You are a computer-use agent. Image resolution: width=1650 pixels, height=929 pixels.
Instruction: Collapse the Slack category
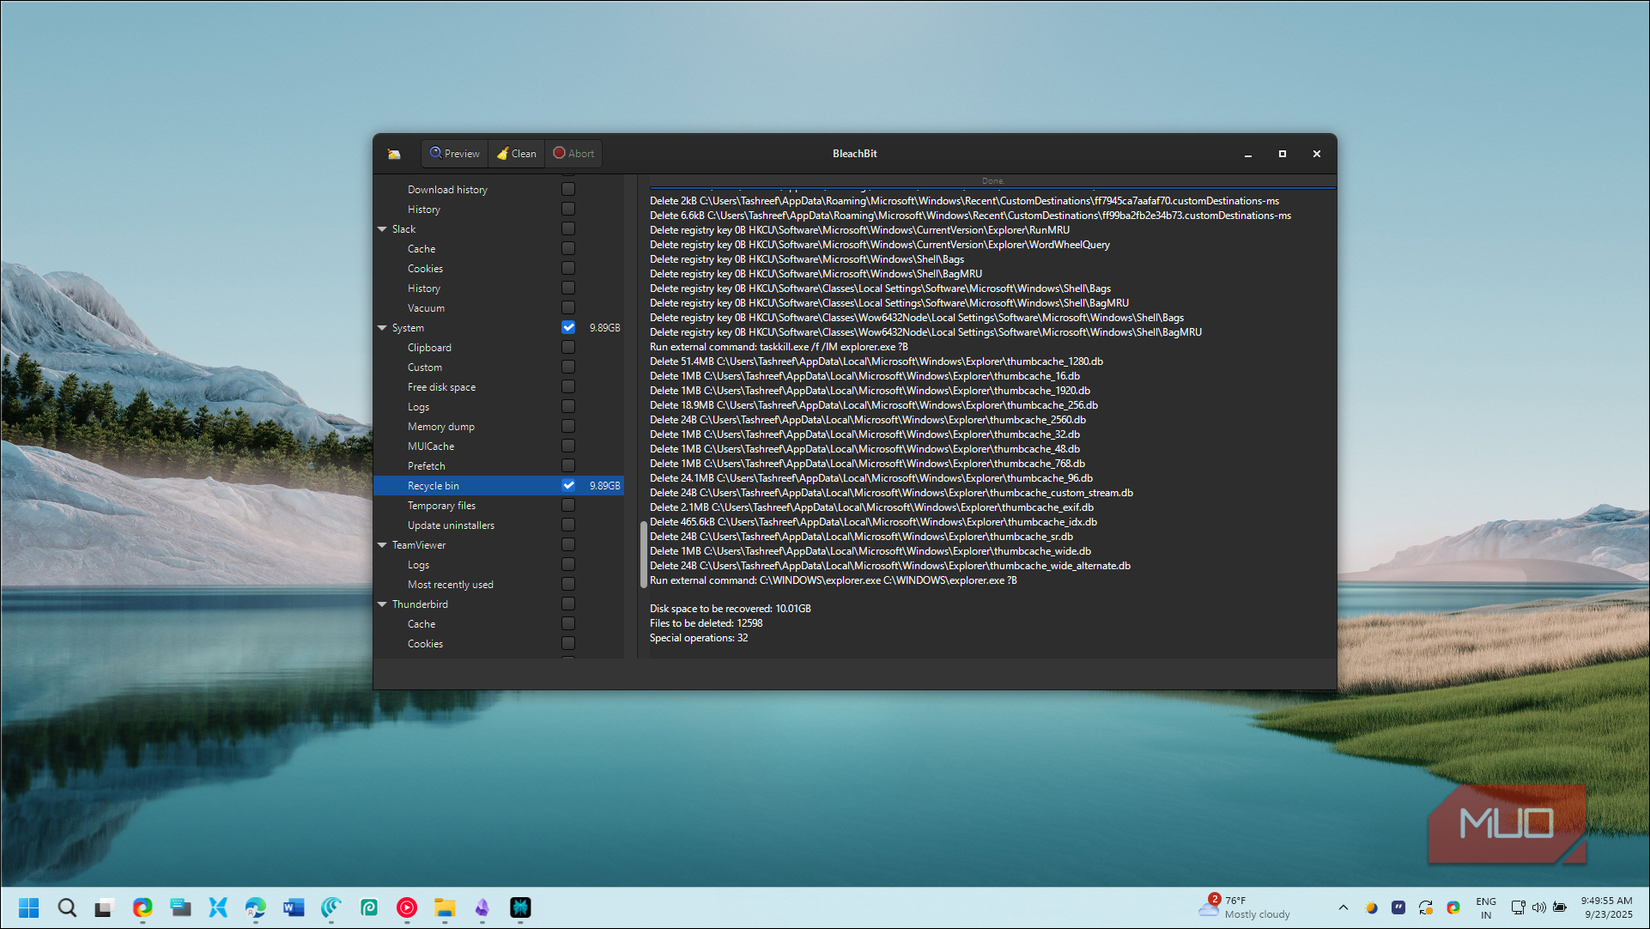tap(382, 229)
